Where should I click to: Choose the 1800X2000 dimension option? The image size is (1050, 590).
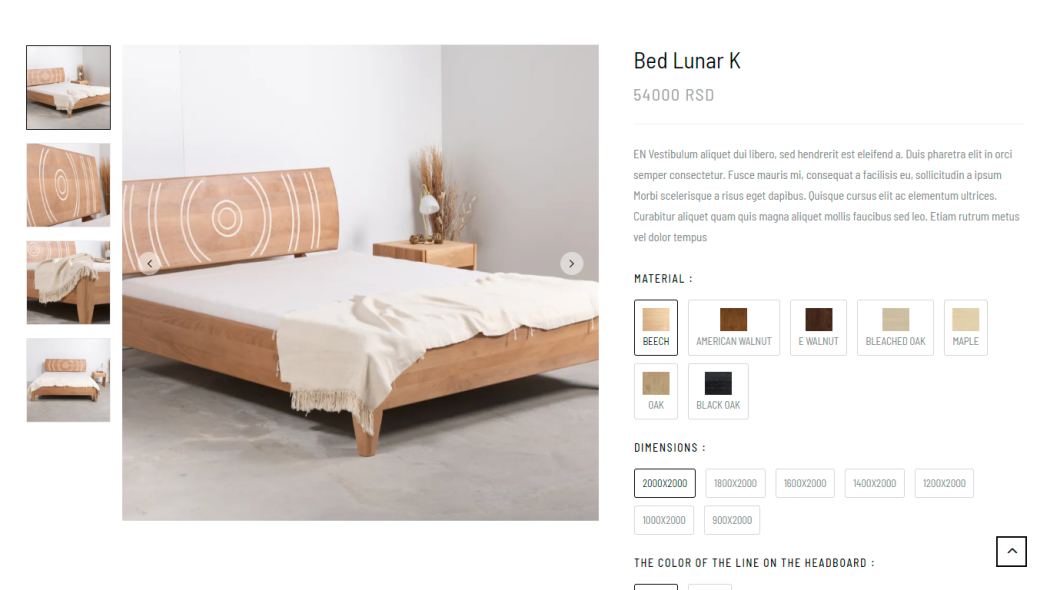(x=735, y=483)
